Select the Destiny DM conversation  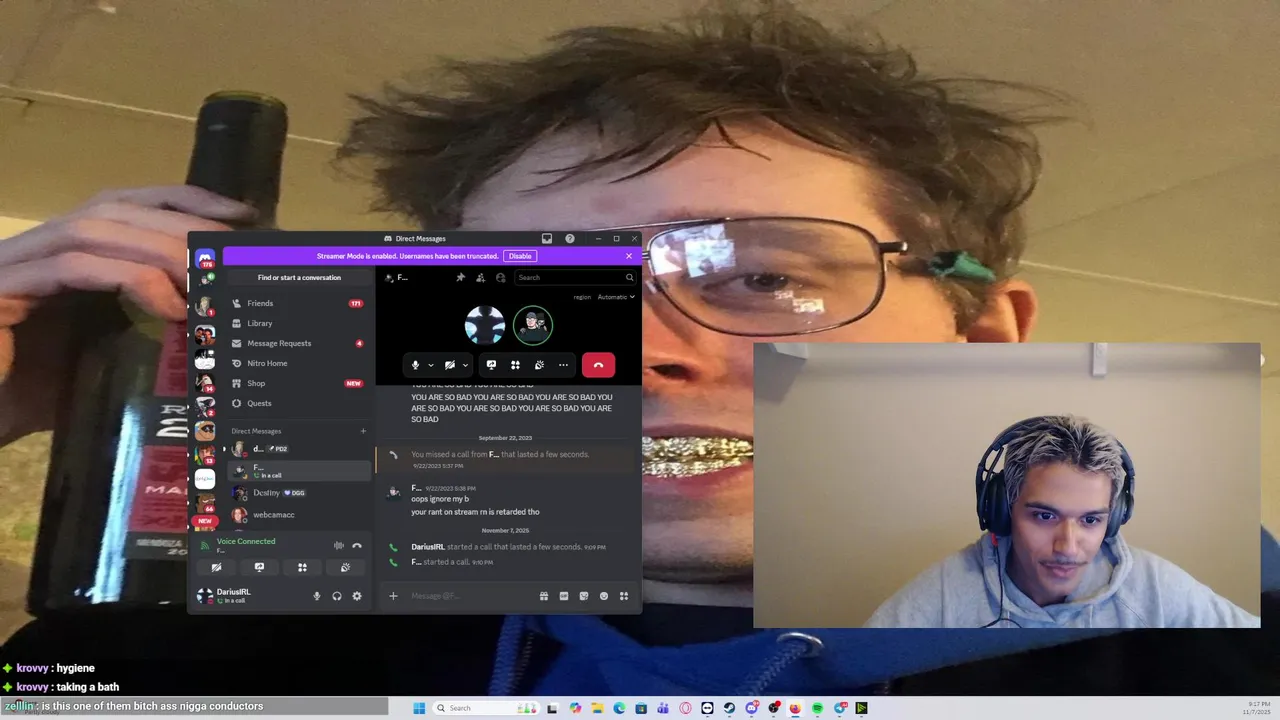tap(299, 493)
